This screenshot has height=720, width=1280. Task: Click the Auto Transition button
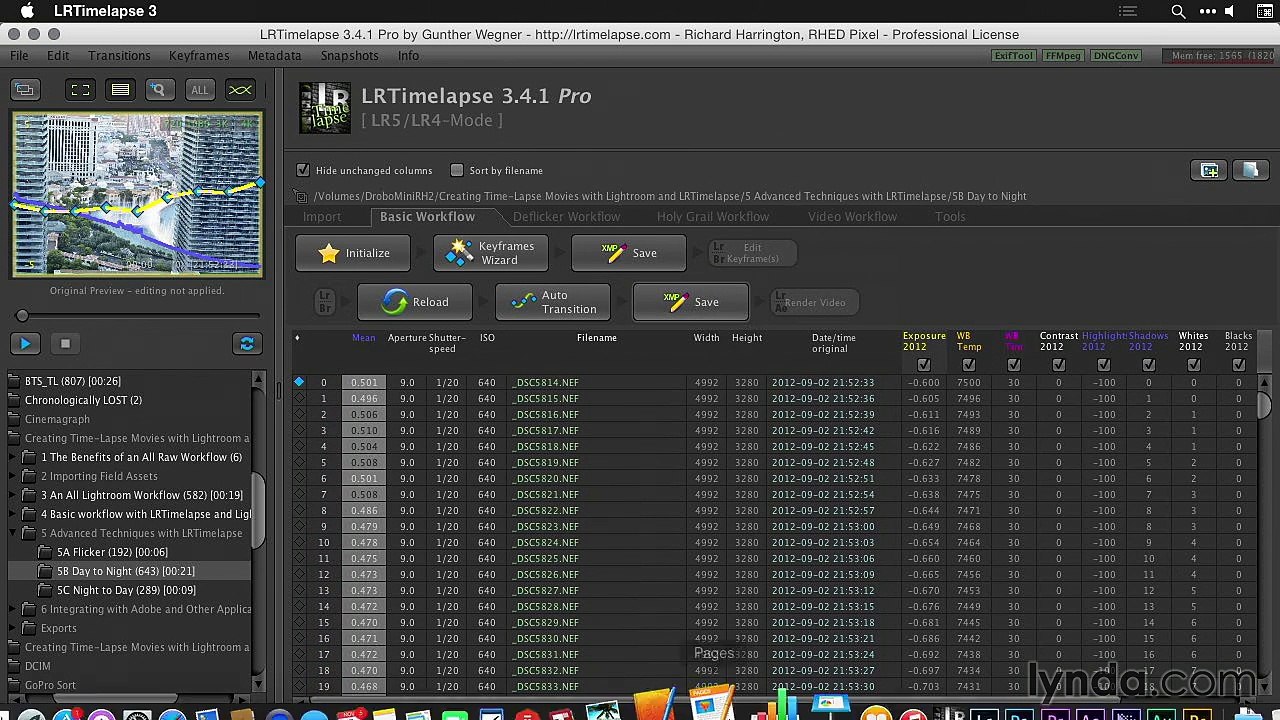point(553,302)
